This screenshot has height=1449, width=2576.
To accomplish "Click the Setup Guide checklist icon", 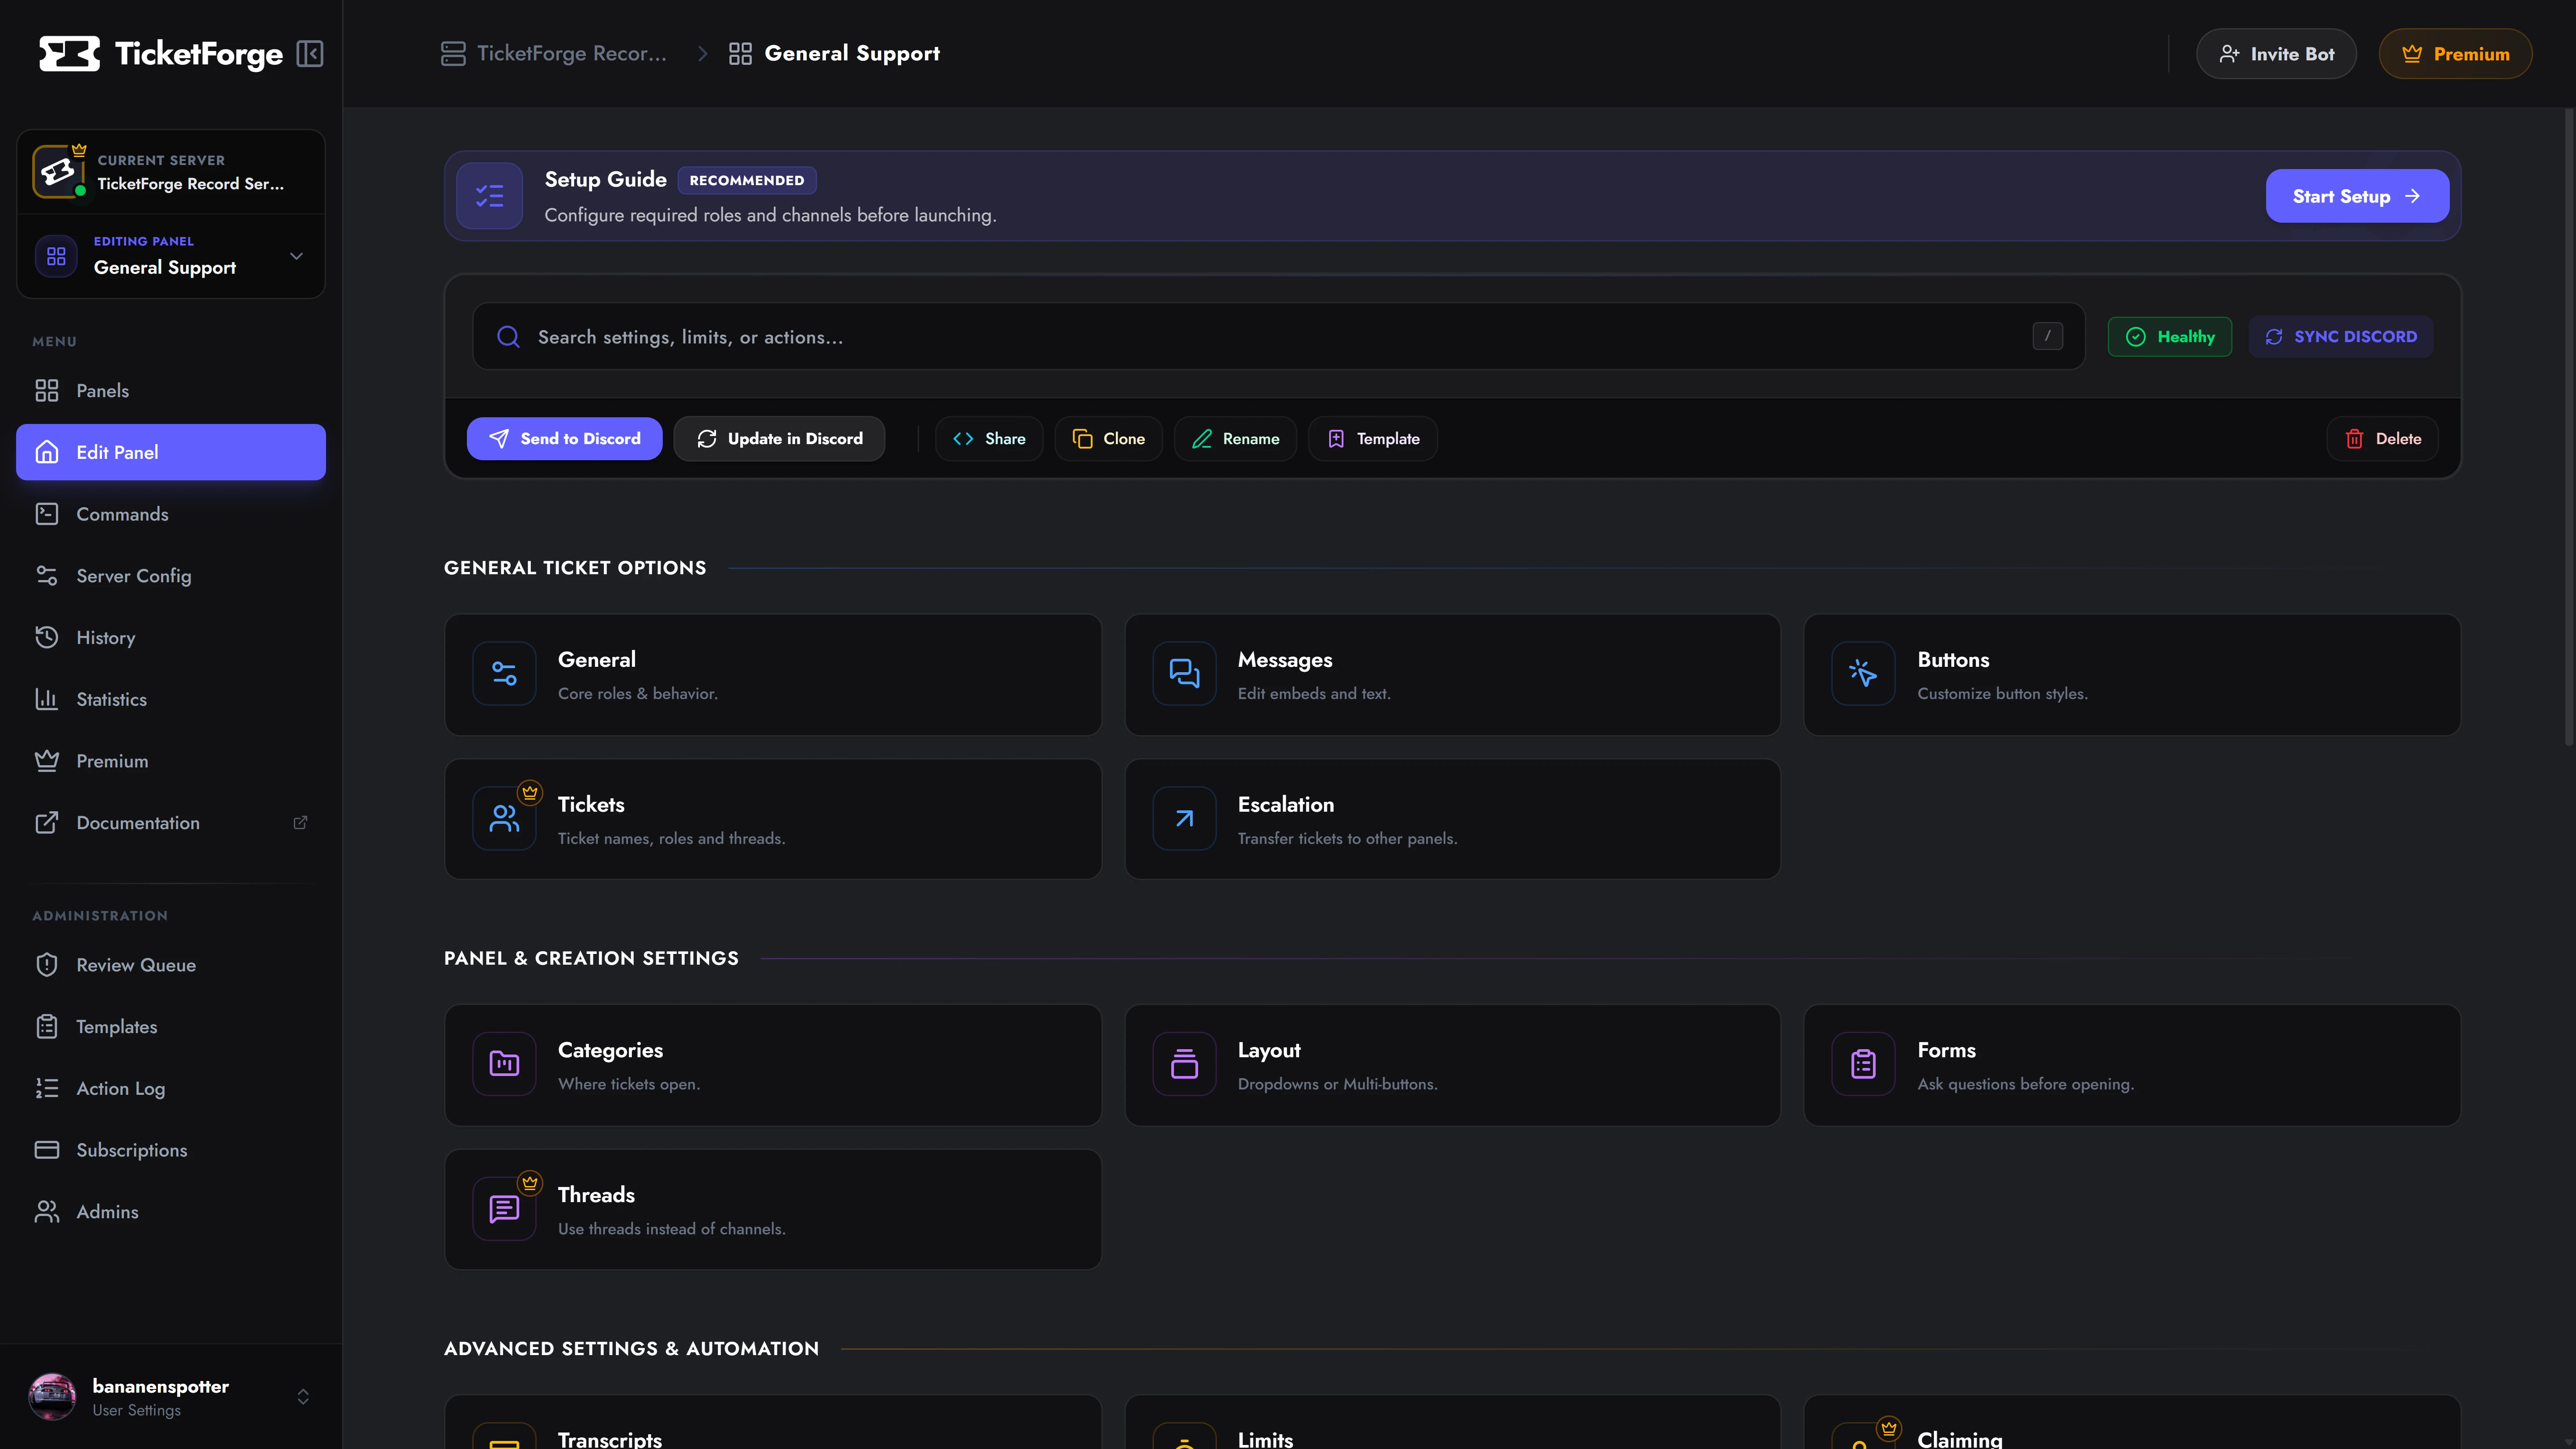I will coord(489,196).
